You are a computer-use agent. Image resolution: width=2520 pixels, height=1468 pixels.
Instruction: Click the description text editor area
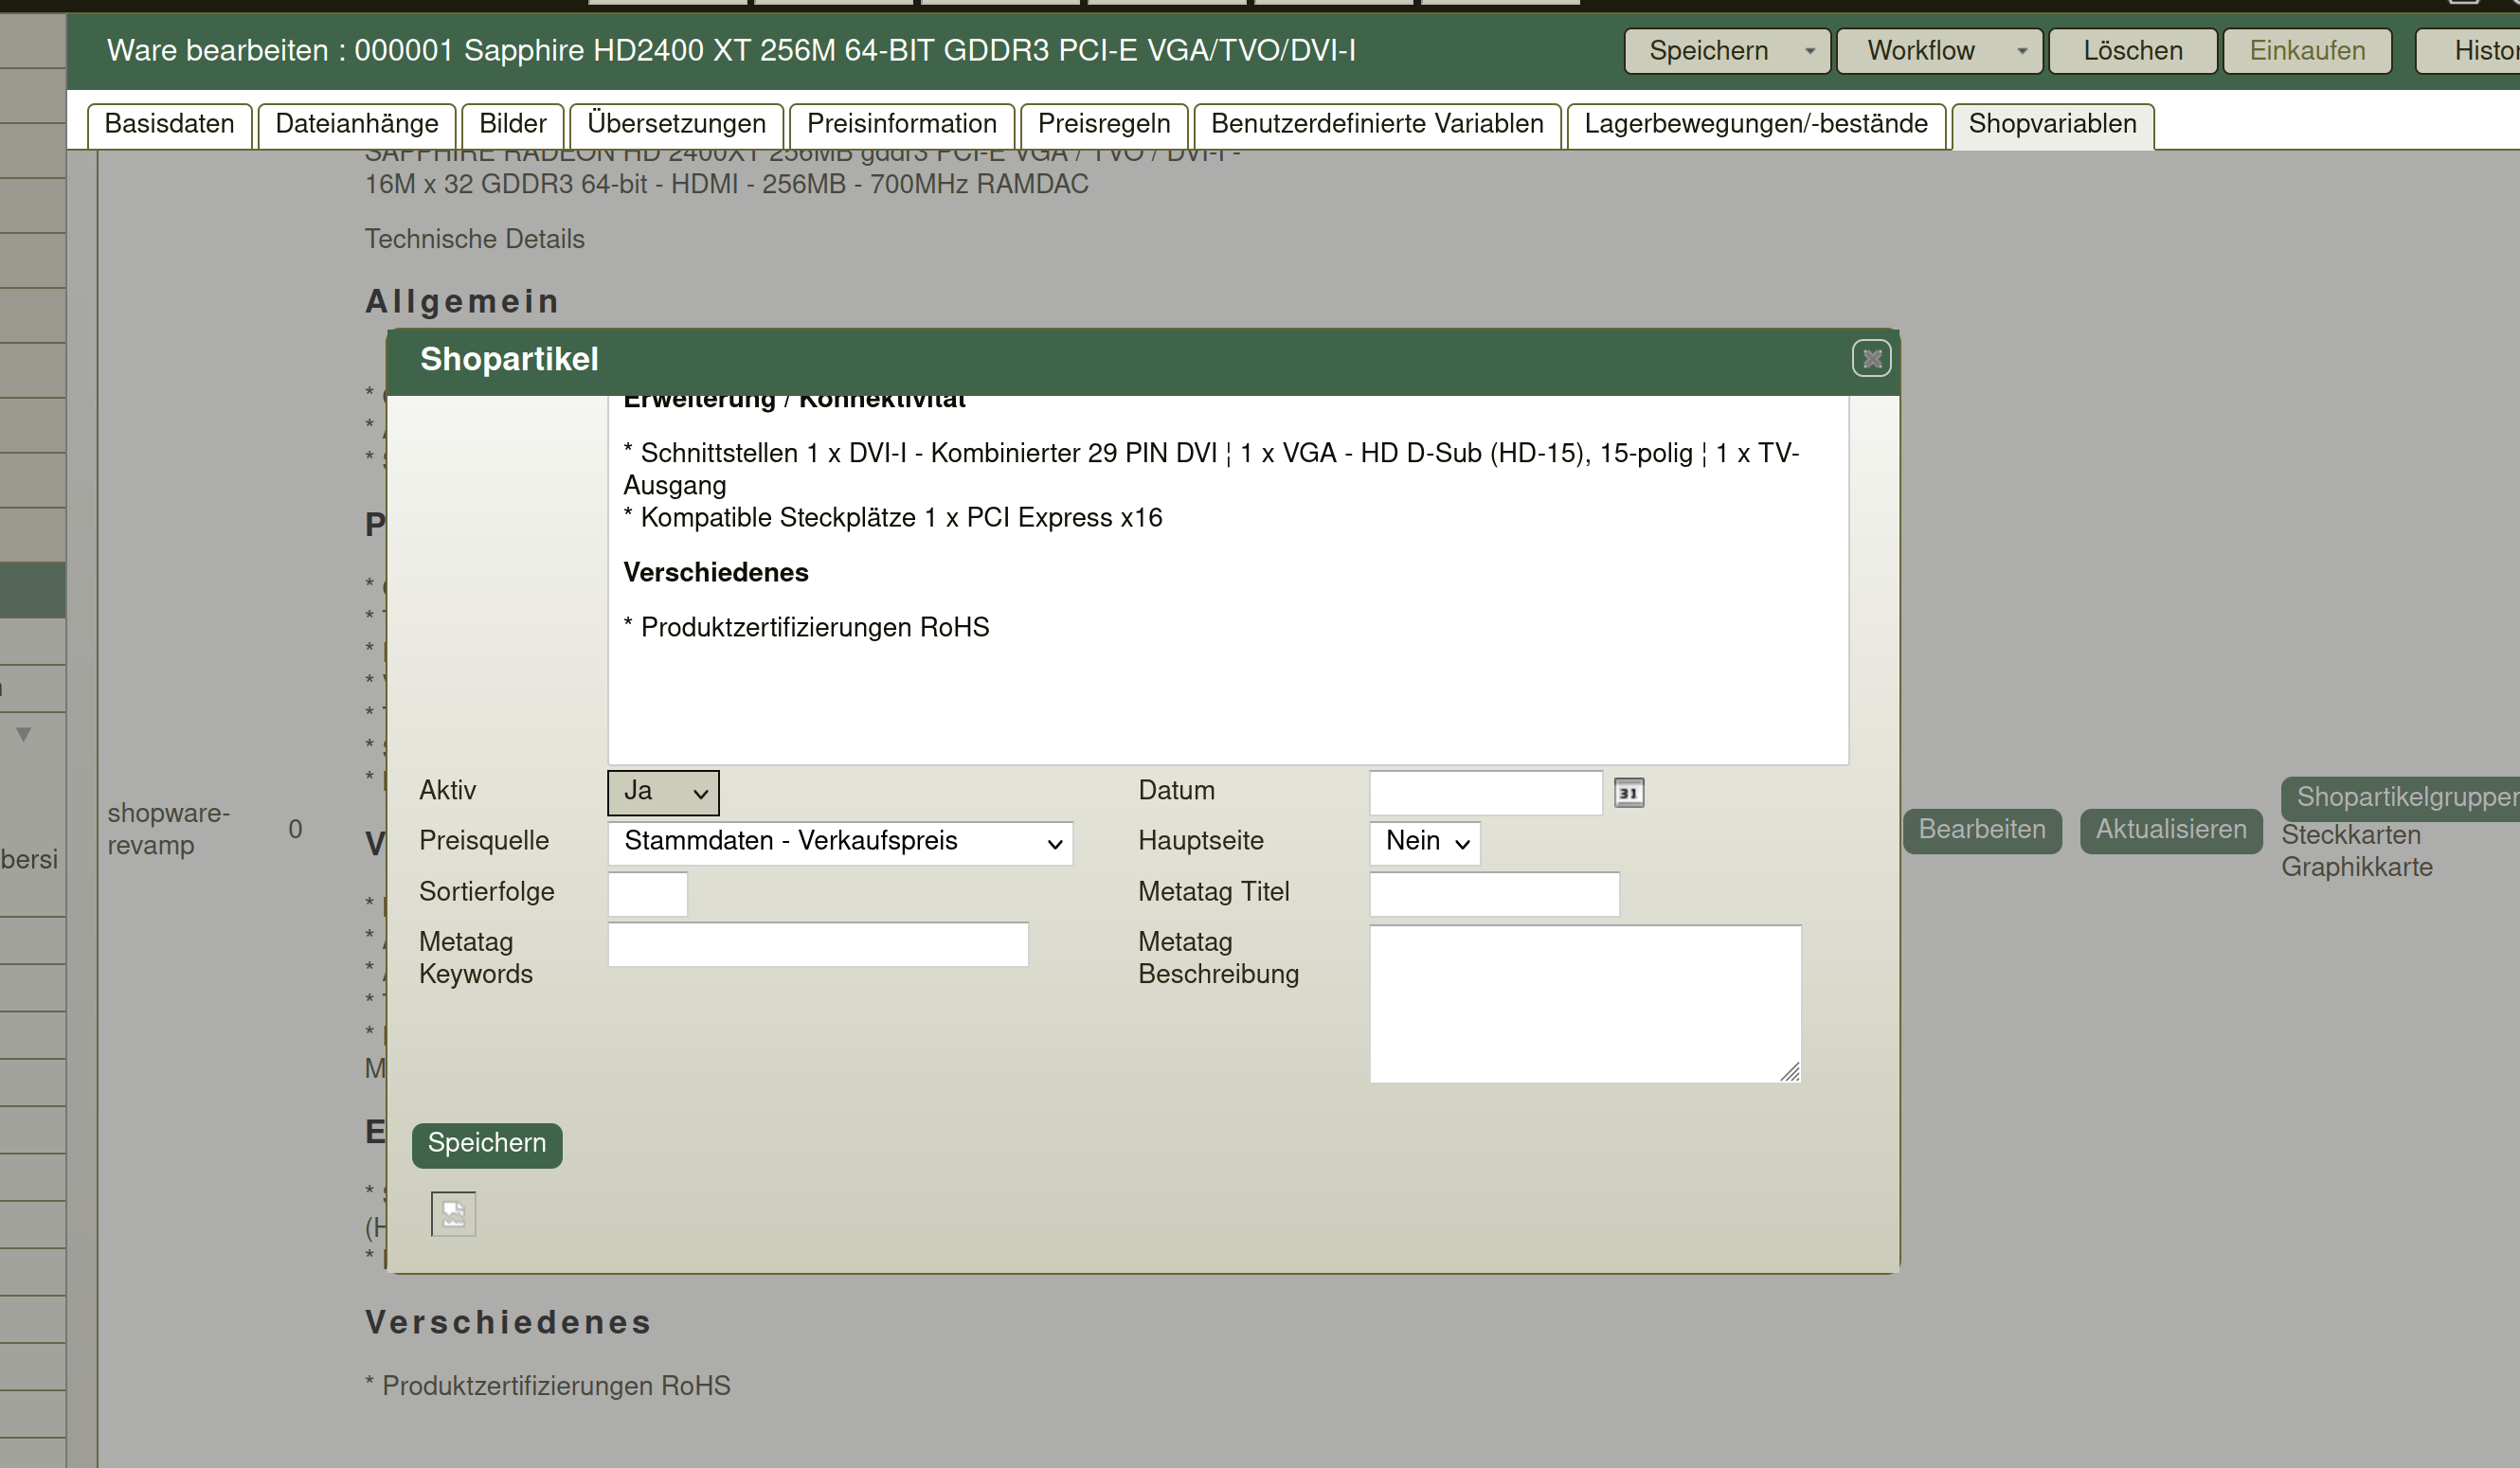tap(1228, 580)
